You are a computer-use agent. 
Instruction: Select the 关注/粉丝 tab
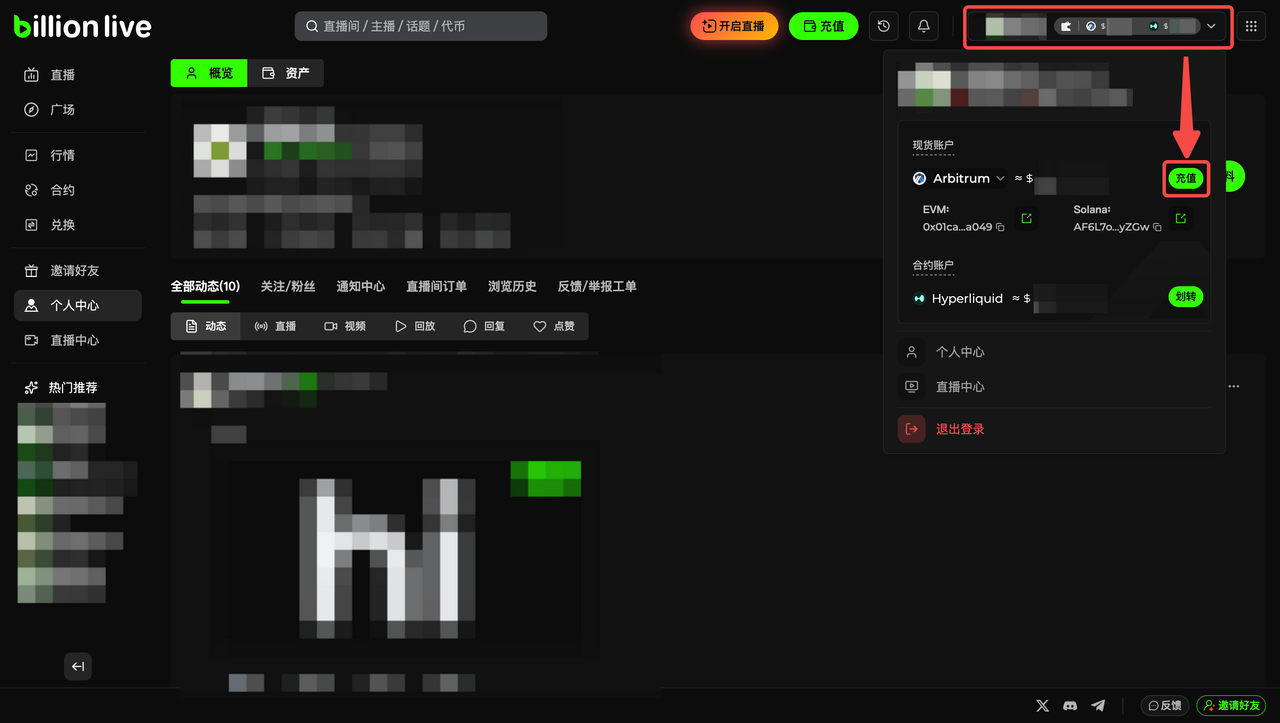[x=288, y=286]
